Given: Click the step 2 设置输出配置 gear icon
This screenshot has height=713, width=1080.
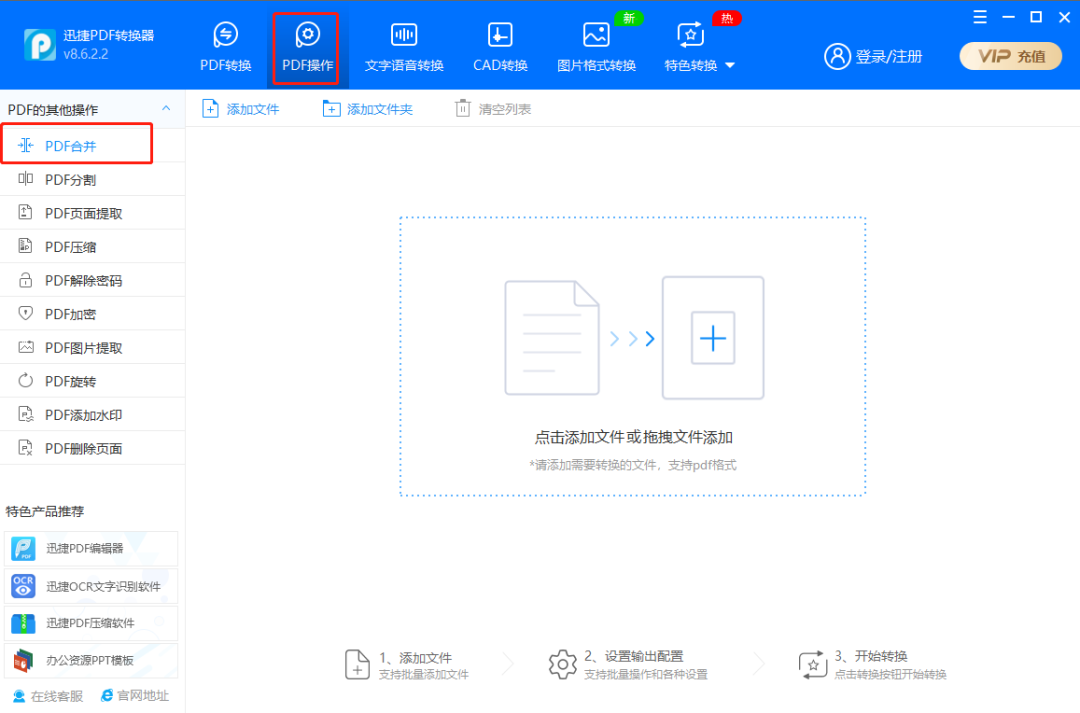Looking at the screenshot, I should pos(563,665).
